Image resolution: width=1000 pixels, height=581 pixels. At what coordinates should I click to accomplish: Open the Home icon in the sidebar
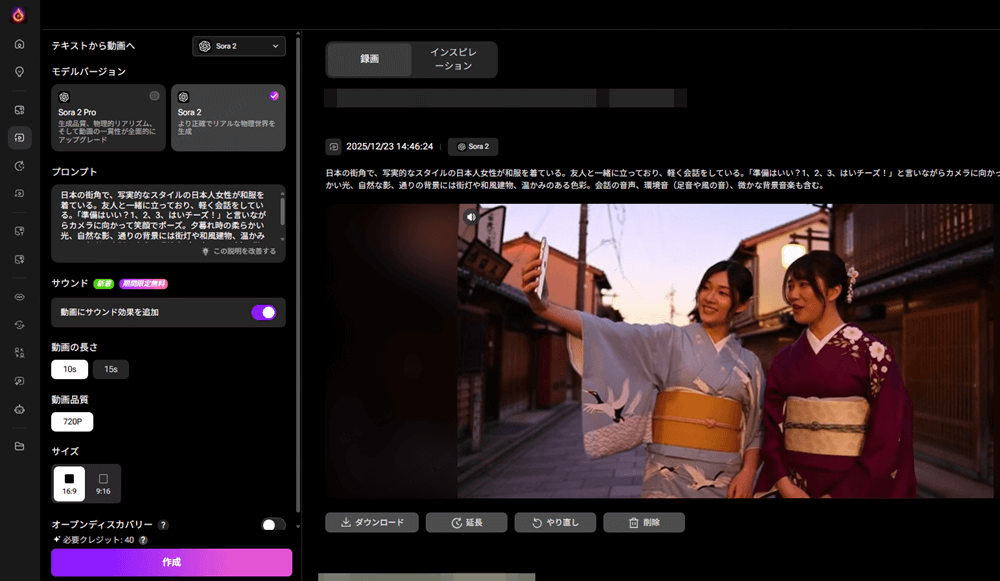[19, 44]
